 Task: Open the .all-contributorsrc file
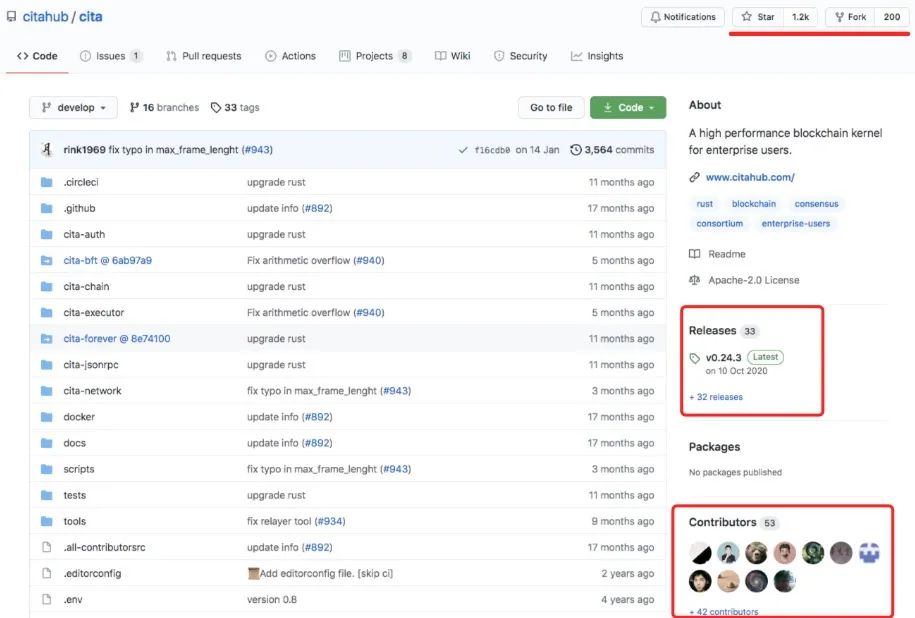pyautogui.click(x=104, y=547)
